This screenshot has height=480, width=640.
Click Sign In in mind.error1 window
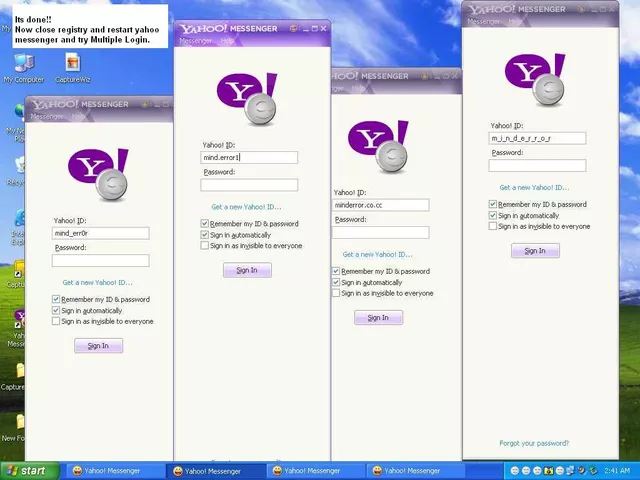coord(247,270)
